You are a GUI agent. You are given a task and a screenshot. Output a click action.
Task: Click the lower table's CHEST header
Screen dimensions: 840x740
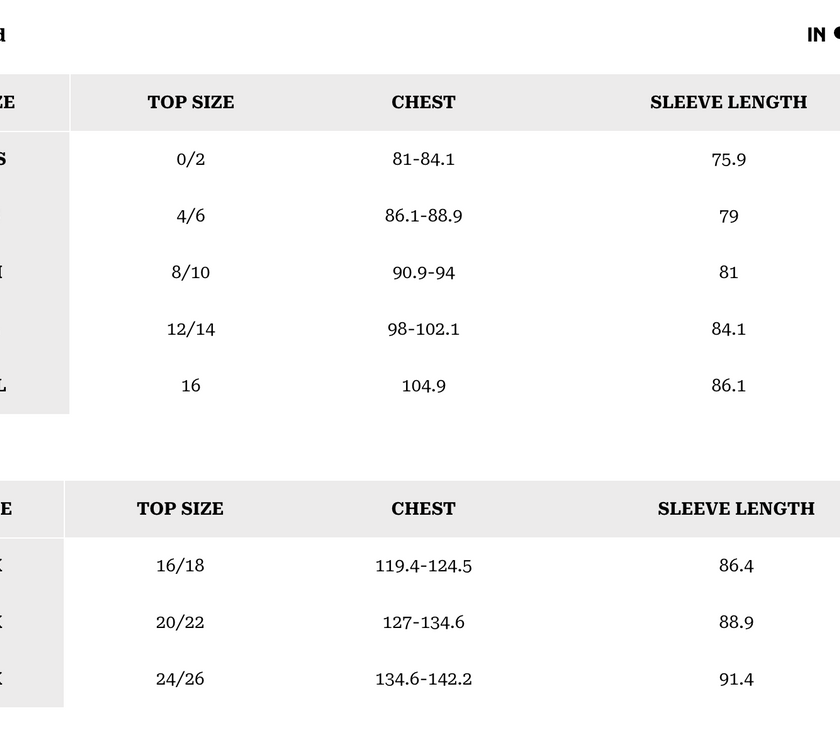coord(423,509)
